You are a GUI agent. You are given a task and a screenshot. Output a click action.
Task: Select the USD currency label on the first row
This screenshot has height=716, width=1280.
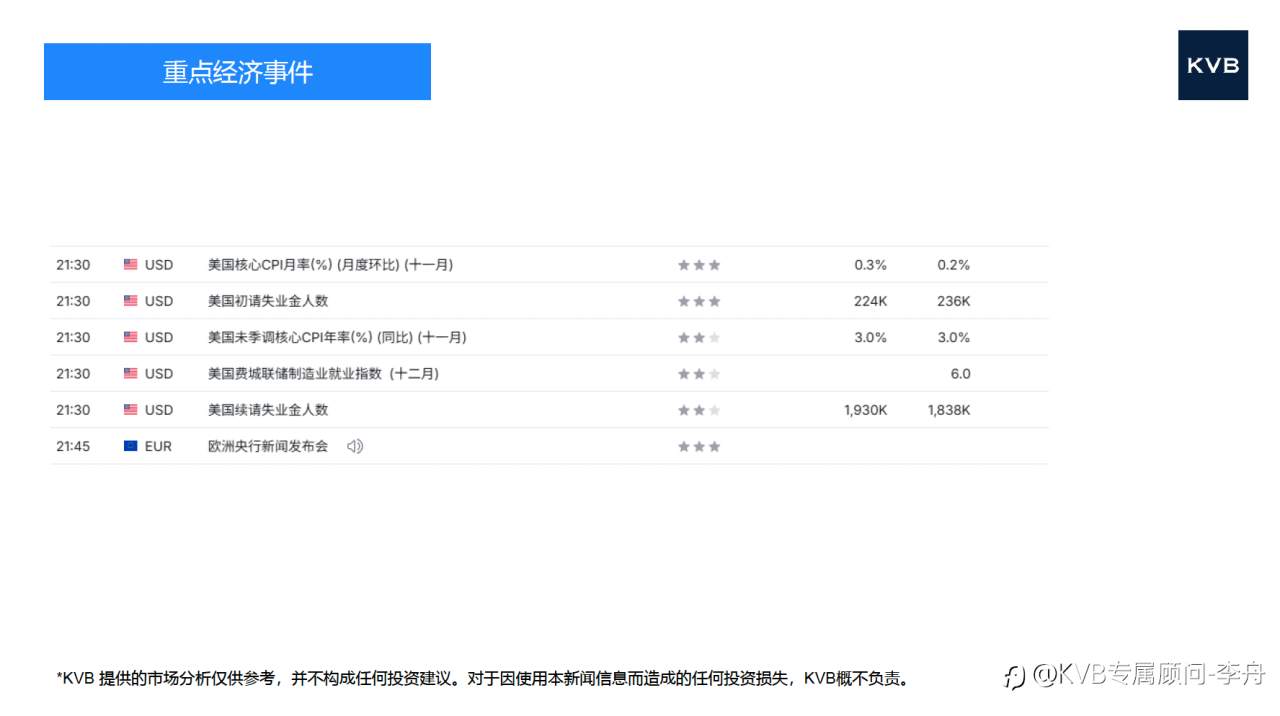[160, 264]
